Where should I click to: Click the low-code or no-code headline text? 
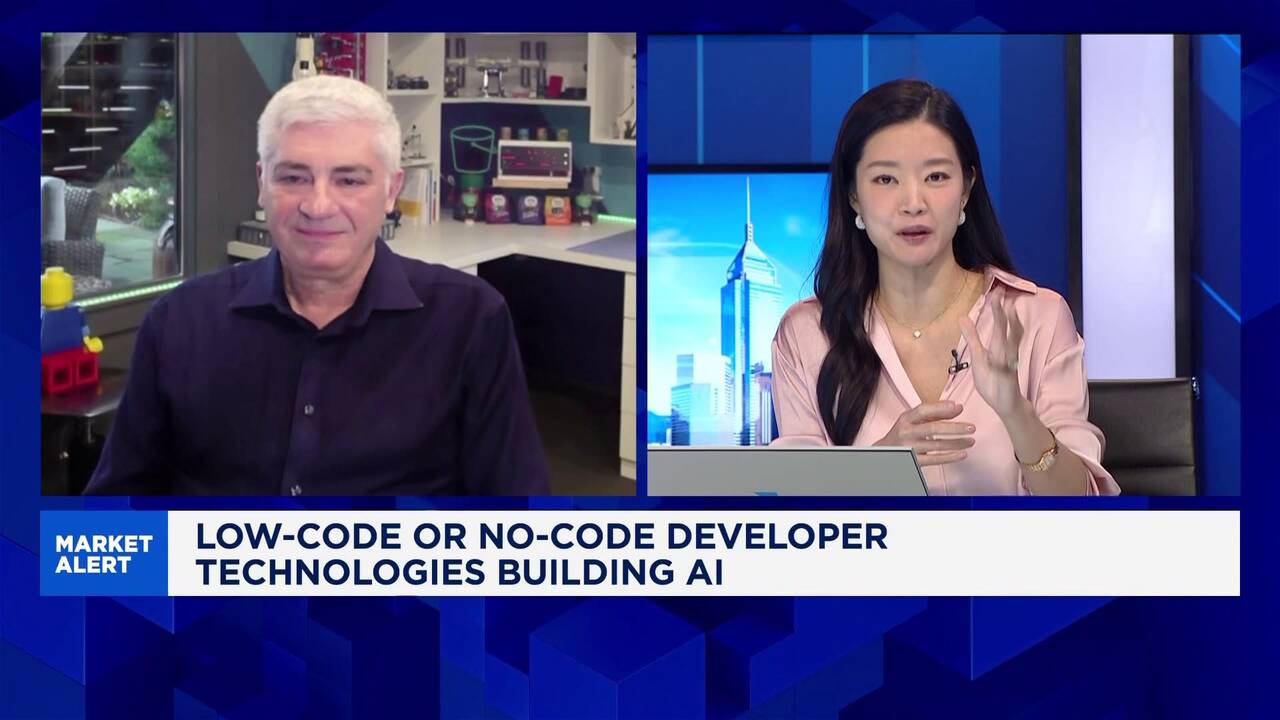pos(540,553)
